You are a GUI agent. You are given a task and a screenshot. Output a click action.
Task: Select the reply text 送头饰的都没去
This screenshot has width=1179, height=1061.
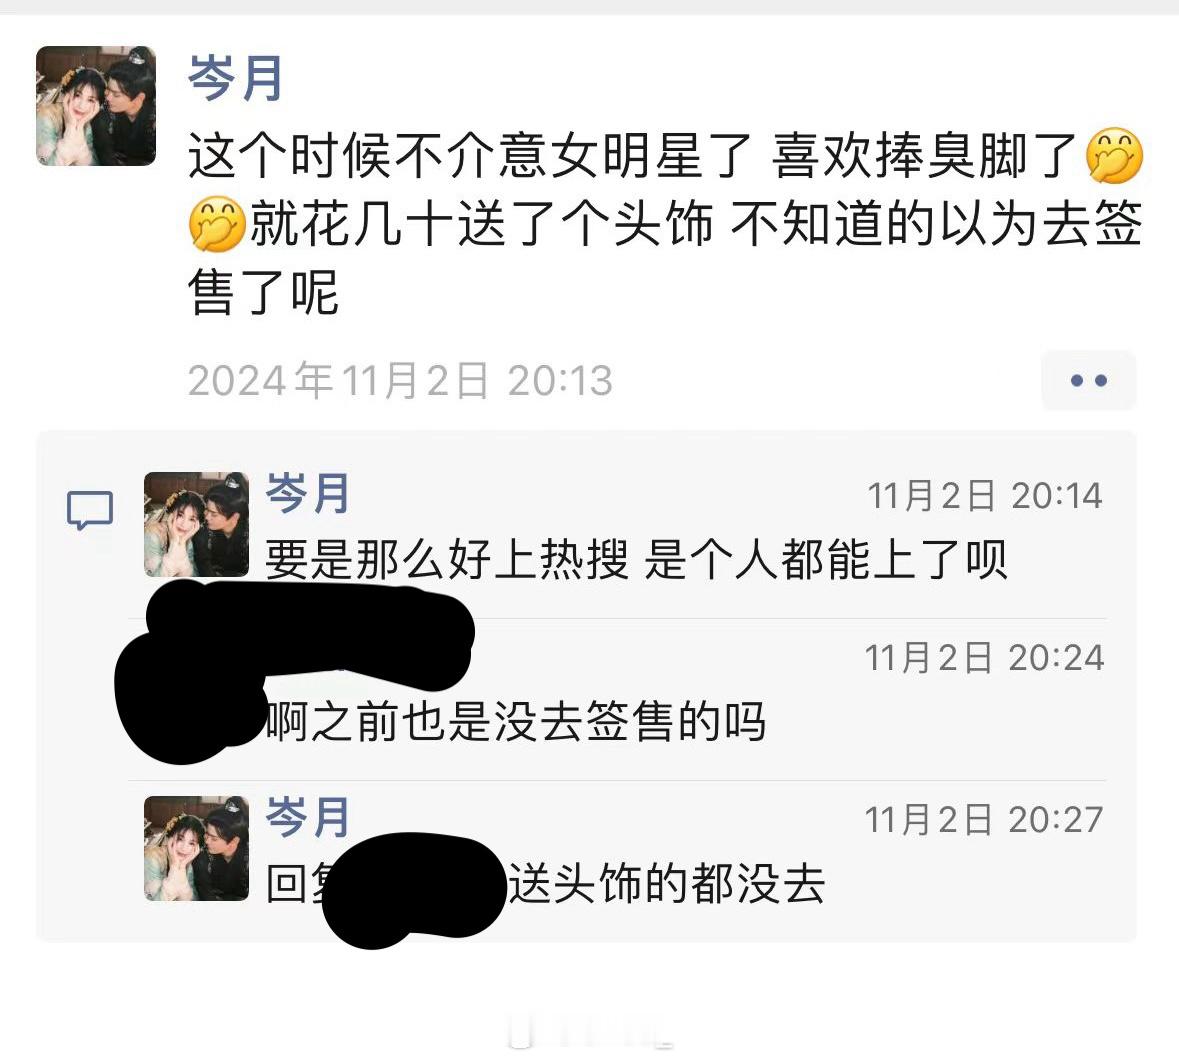667,884
